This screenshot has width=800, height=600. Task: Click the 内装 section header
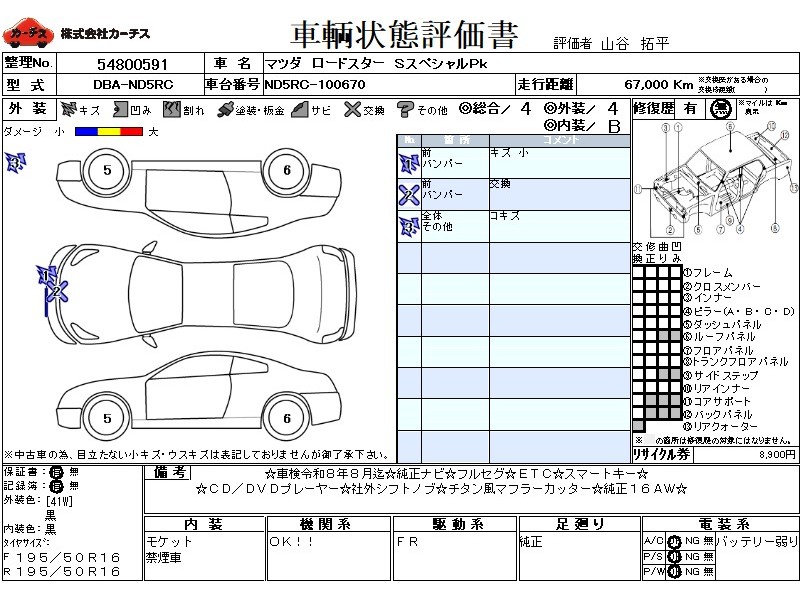tap(204, 524)
